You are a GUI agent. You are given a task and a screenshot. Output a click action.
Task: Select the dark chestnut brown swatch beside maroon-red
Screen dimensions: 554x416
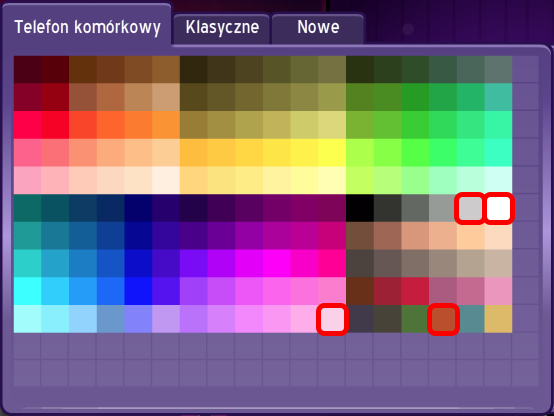click(360, 291)
